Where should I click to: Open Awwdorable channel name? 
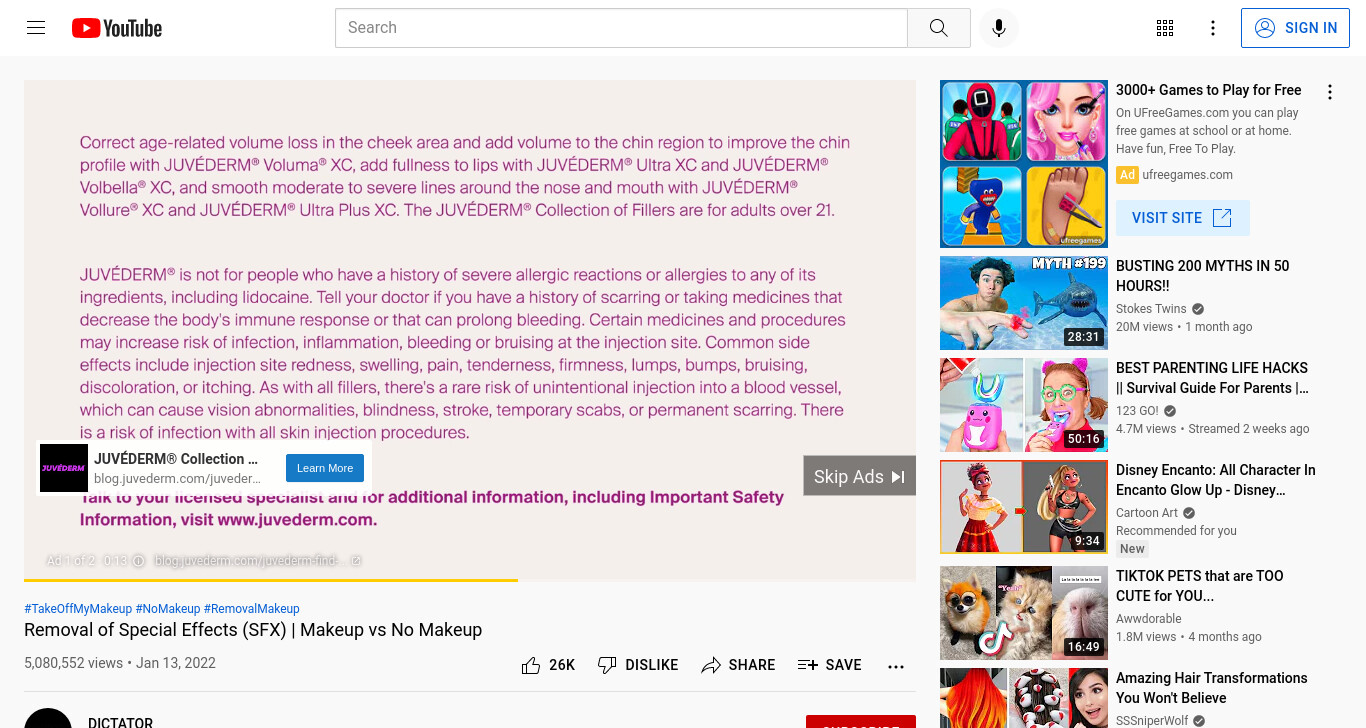(1149, 619)
